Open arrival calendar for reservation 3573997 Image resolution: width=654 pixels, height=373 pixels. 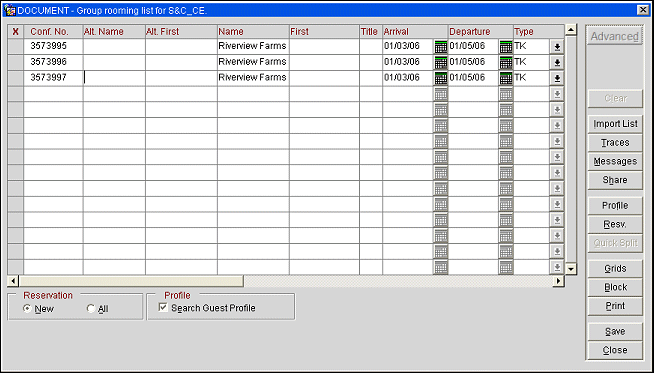[x=440, y=78]
